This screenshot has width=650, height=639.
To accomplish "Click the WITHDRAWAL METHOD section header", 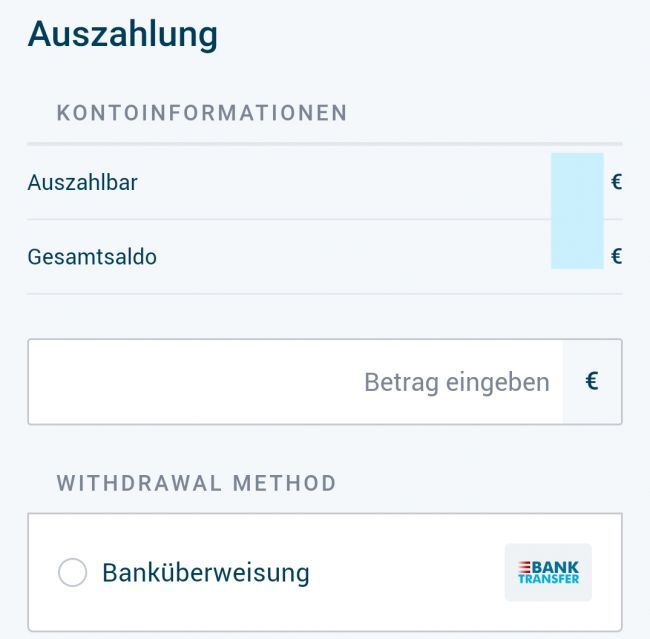I will (x=196, y=484).
